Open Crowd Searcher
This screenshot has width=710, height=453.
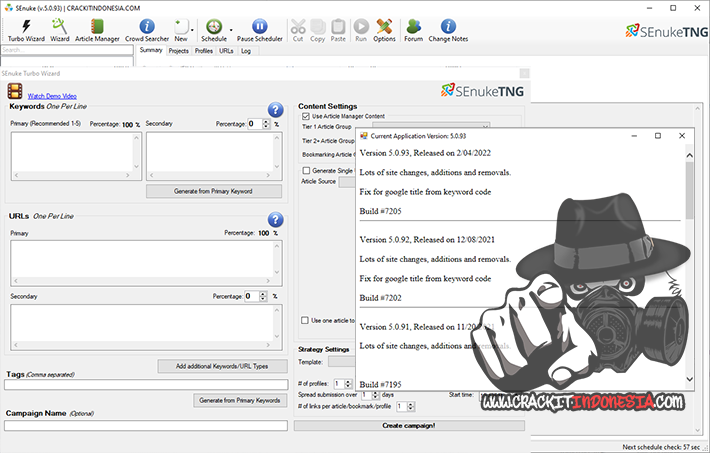tap(147, 30)
